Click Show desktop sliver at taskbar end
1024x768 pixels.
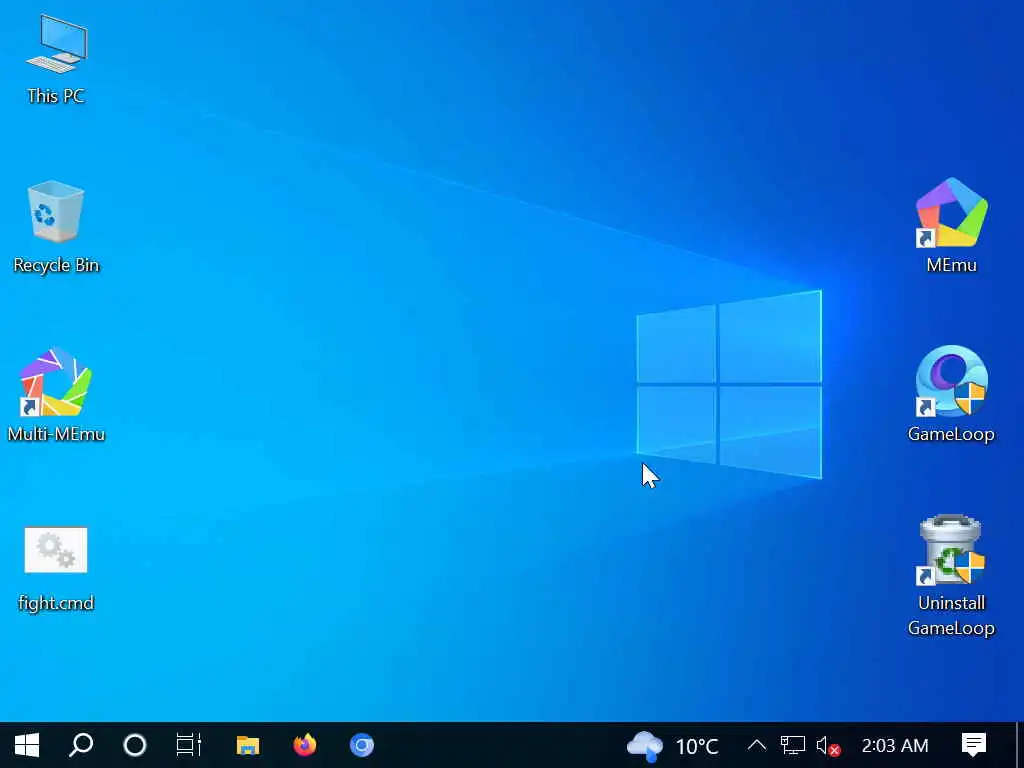click(x=1019, y=745)
